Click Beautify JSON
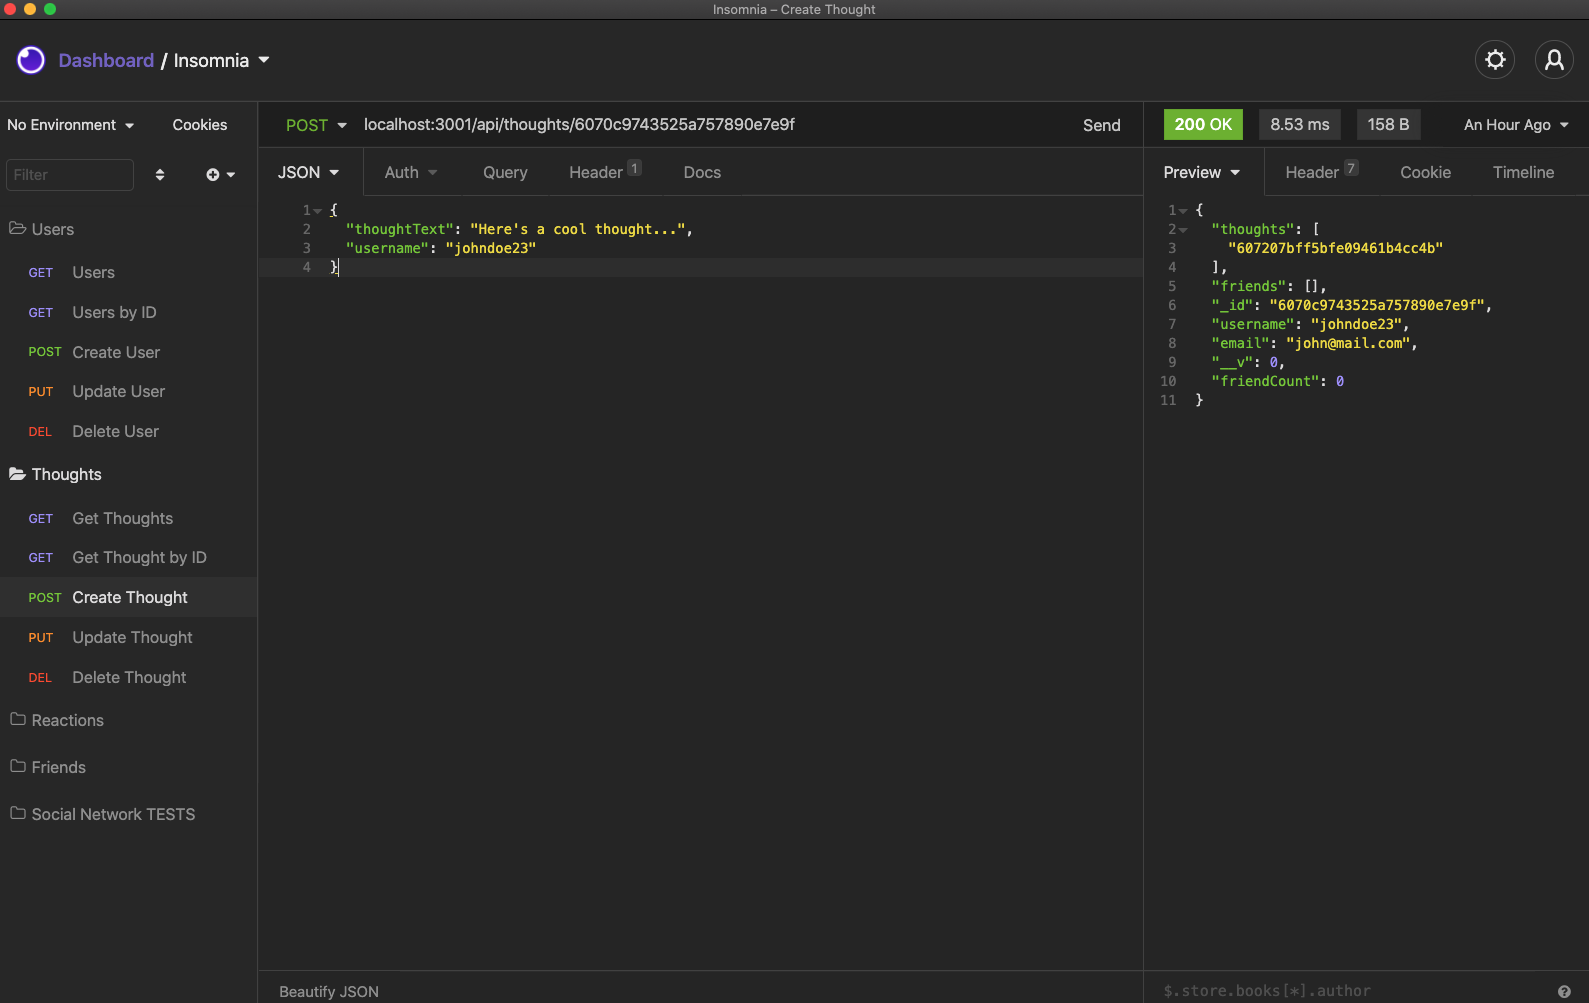 (328, 991)
